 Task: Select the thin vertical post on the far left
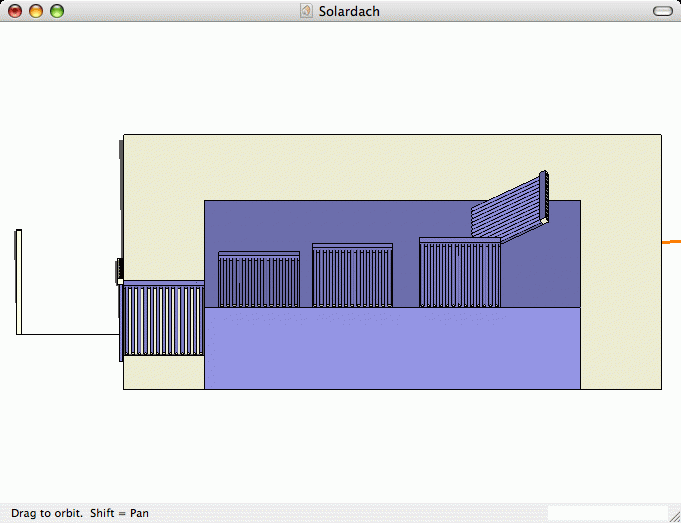click(x=18, y=282)
